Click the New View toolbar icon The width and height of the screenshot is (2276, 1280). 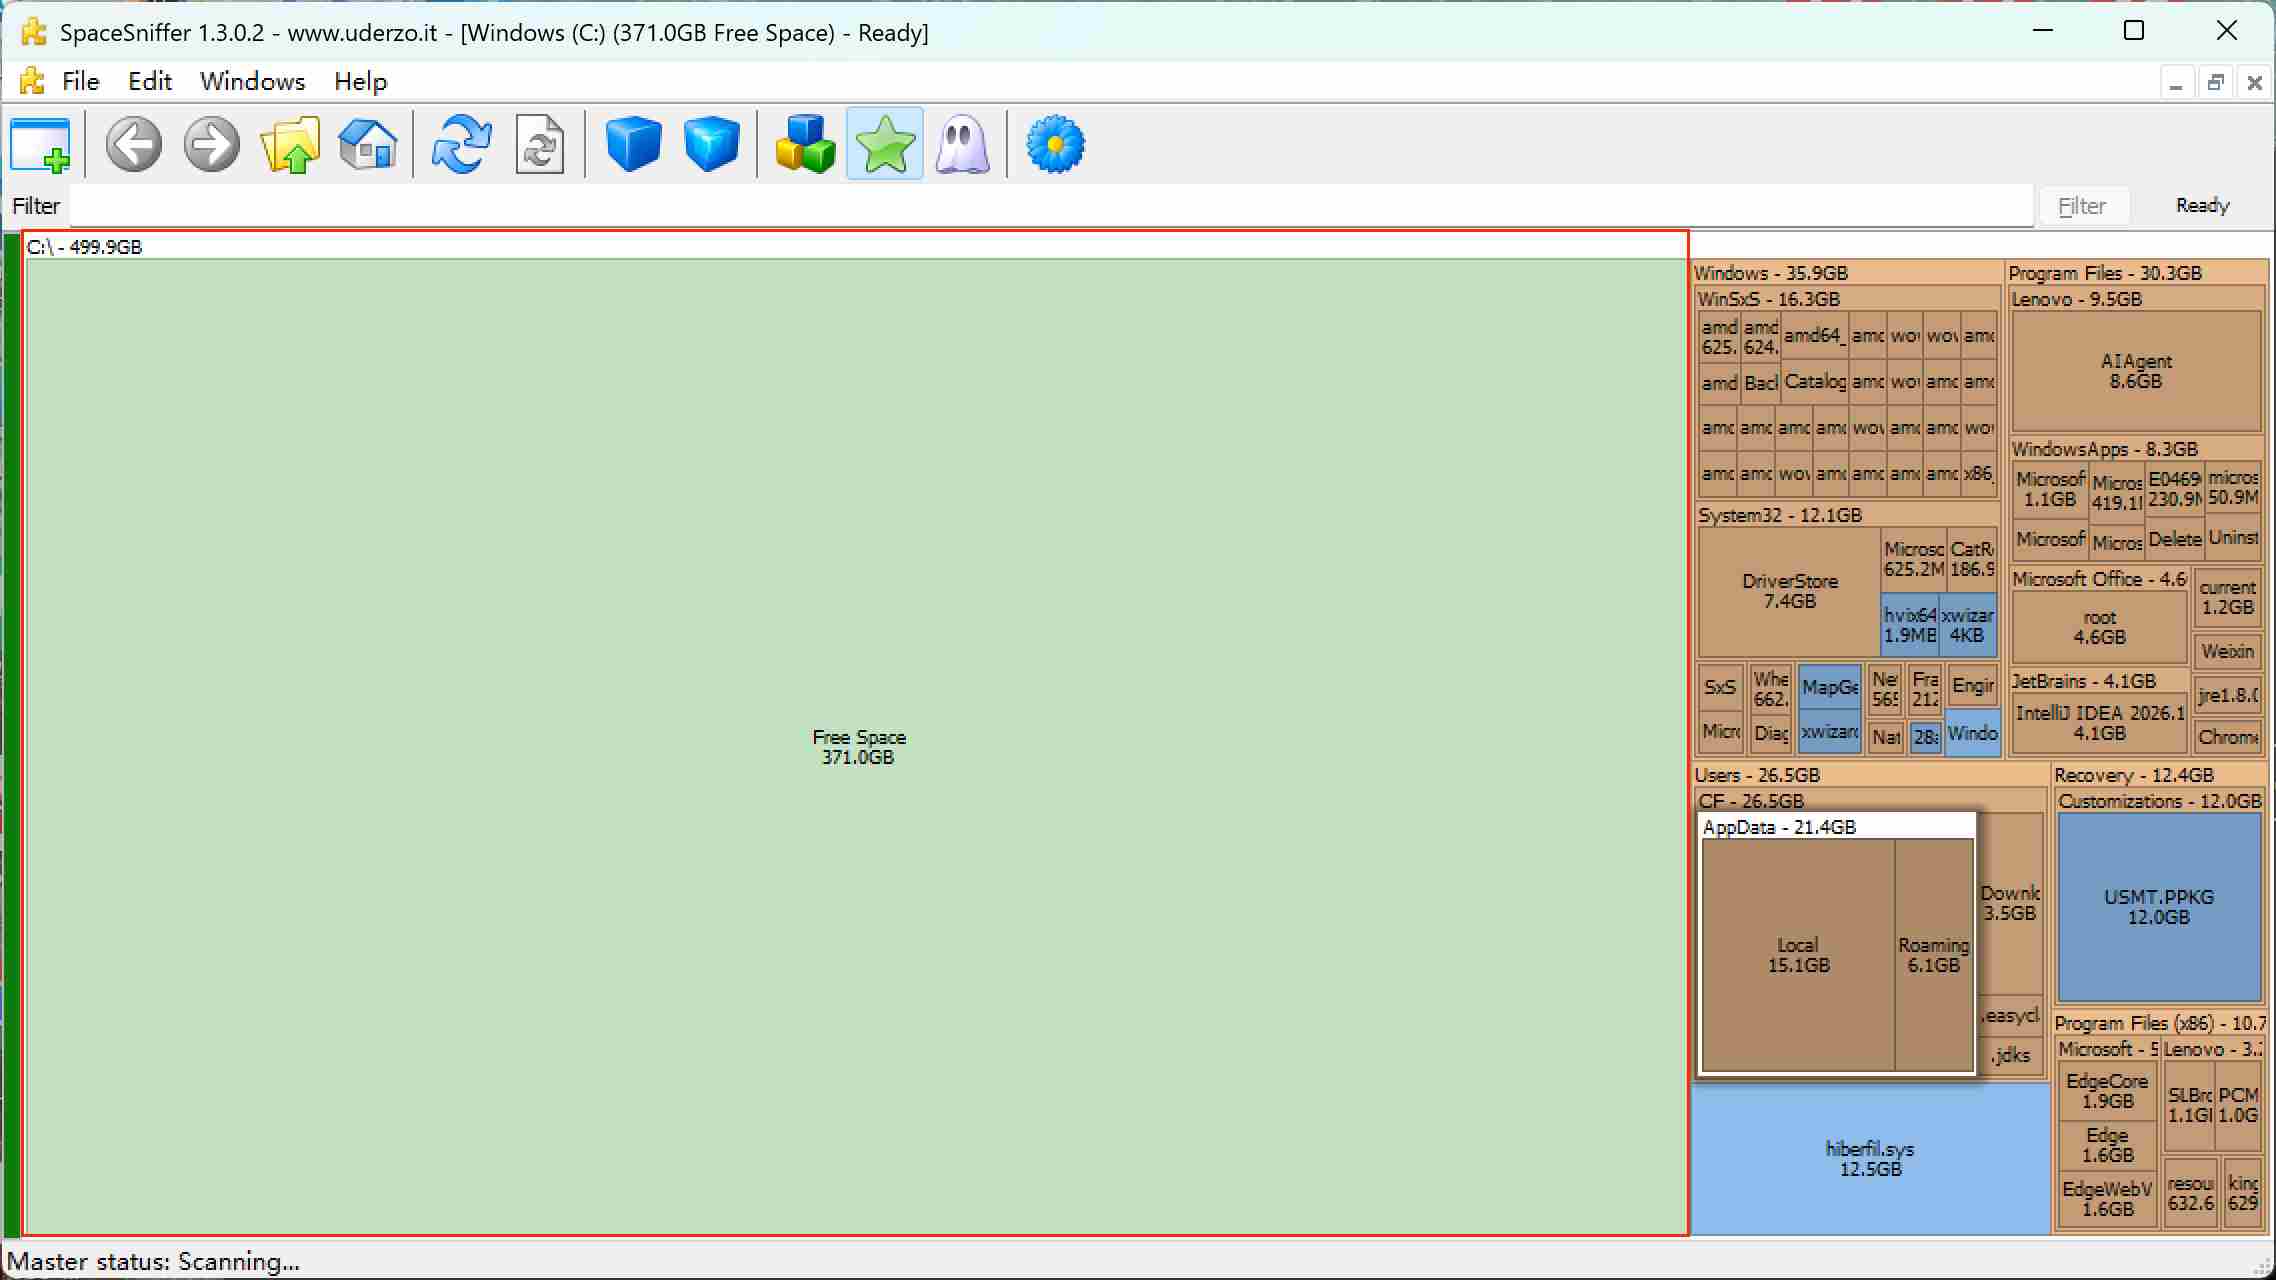pyautogui.click(x=40, y=144)
